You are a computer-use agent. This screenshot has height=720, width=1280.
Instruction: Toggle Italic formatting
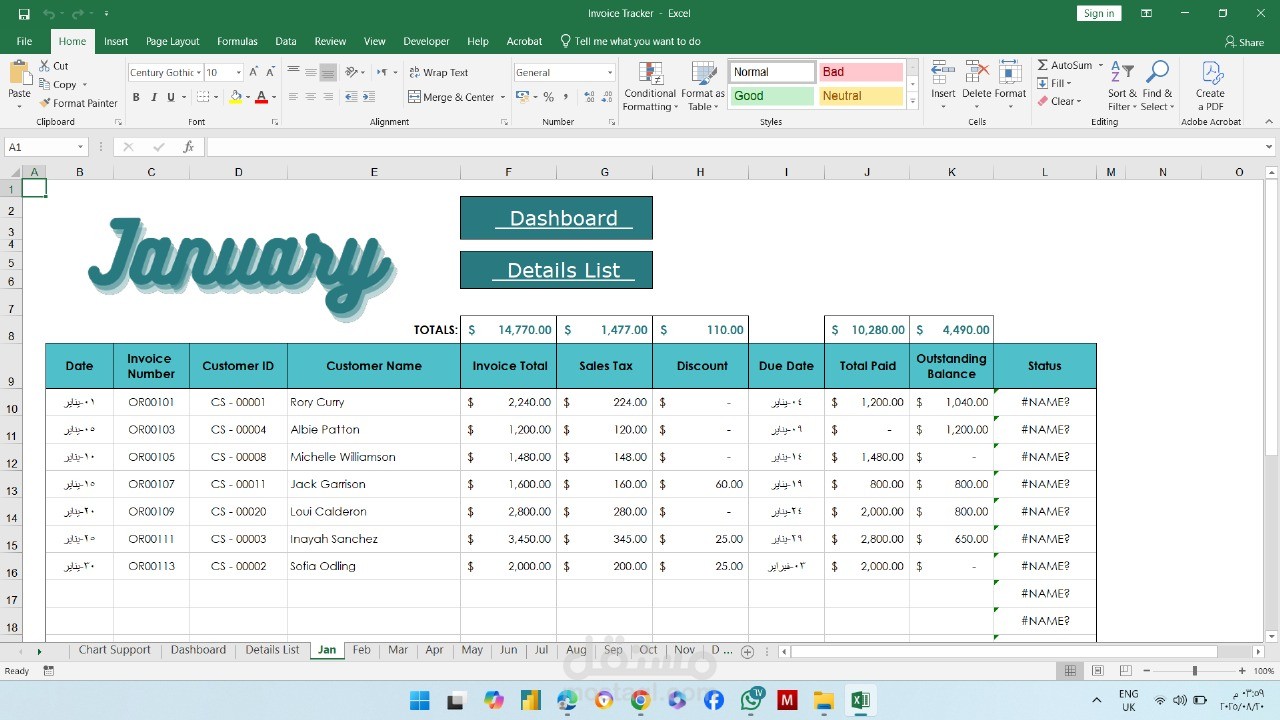point(153,97)
